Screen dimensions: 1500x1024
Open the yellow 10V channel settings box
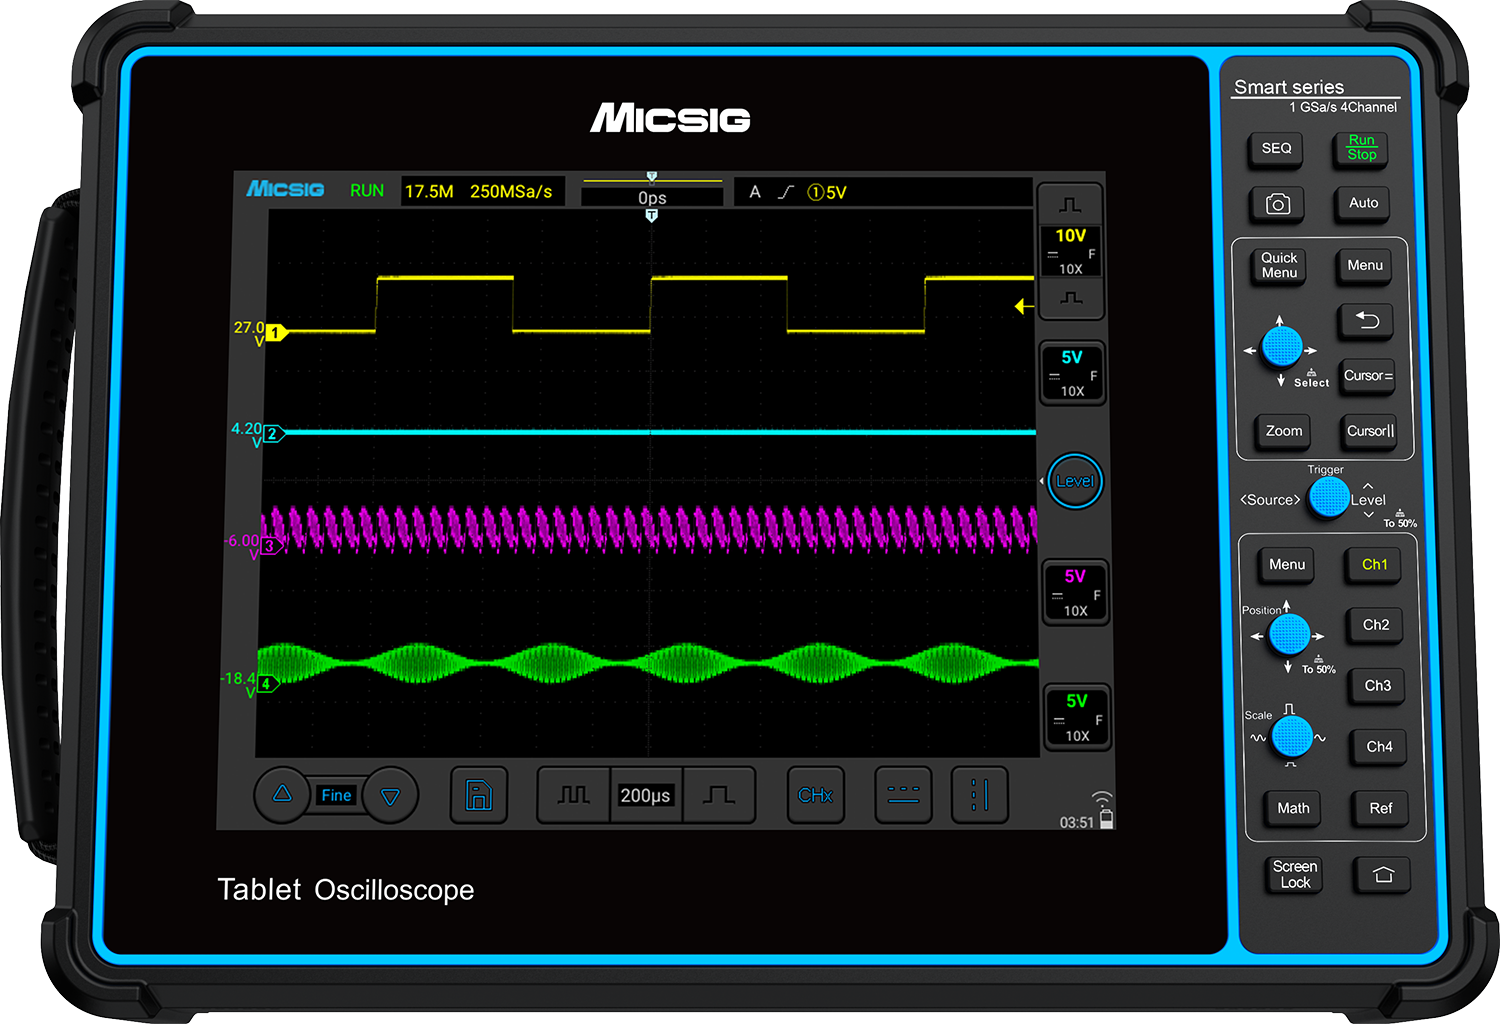1071,251
